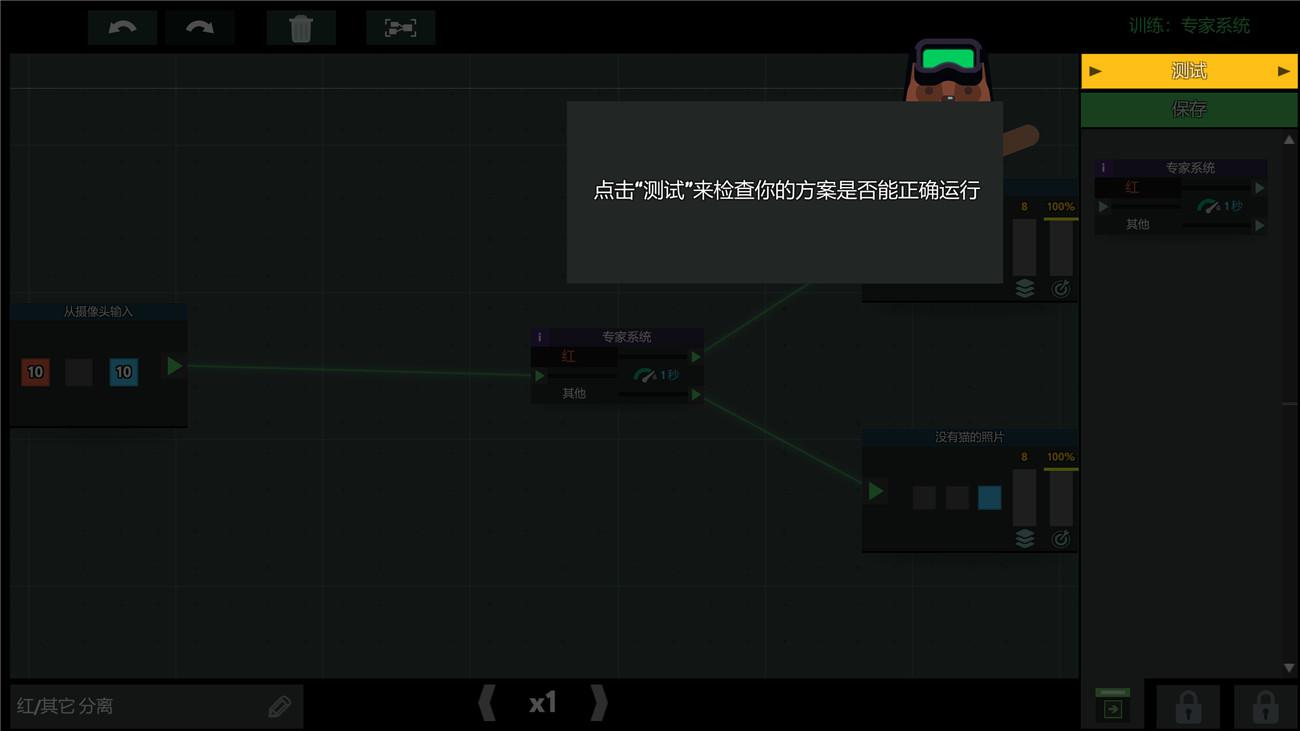
Task: Click the pencil edit icon beside scheme name
Action: [280, 707]
